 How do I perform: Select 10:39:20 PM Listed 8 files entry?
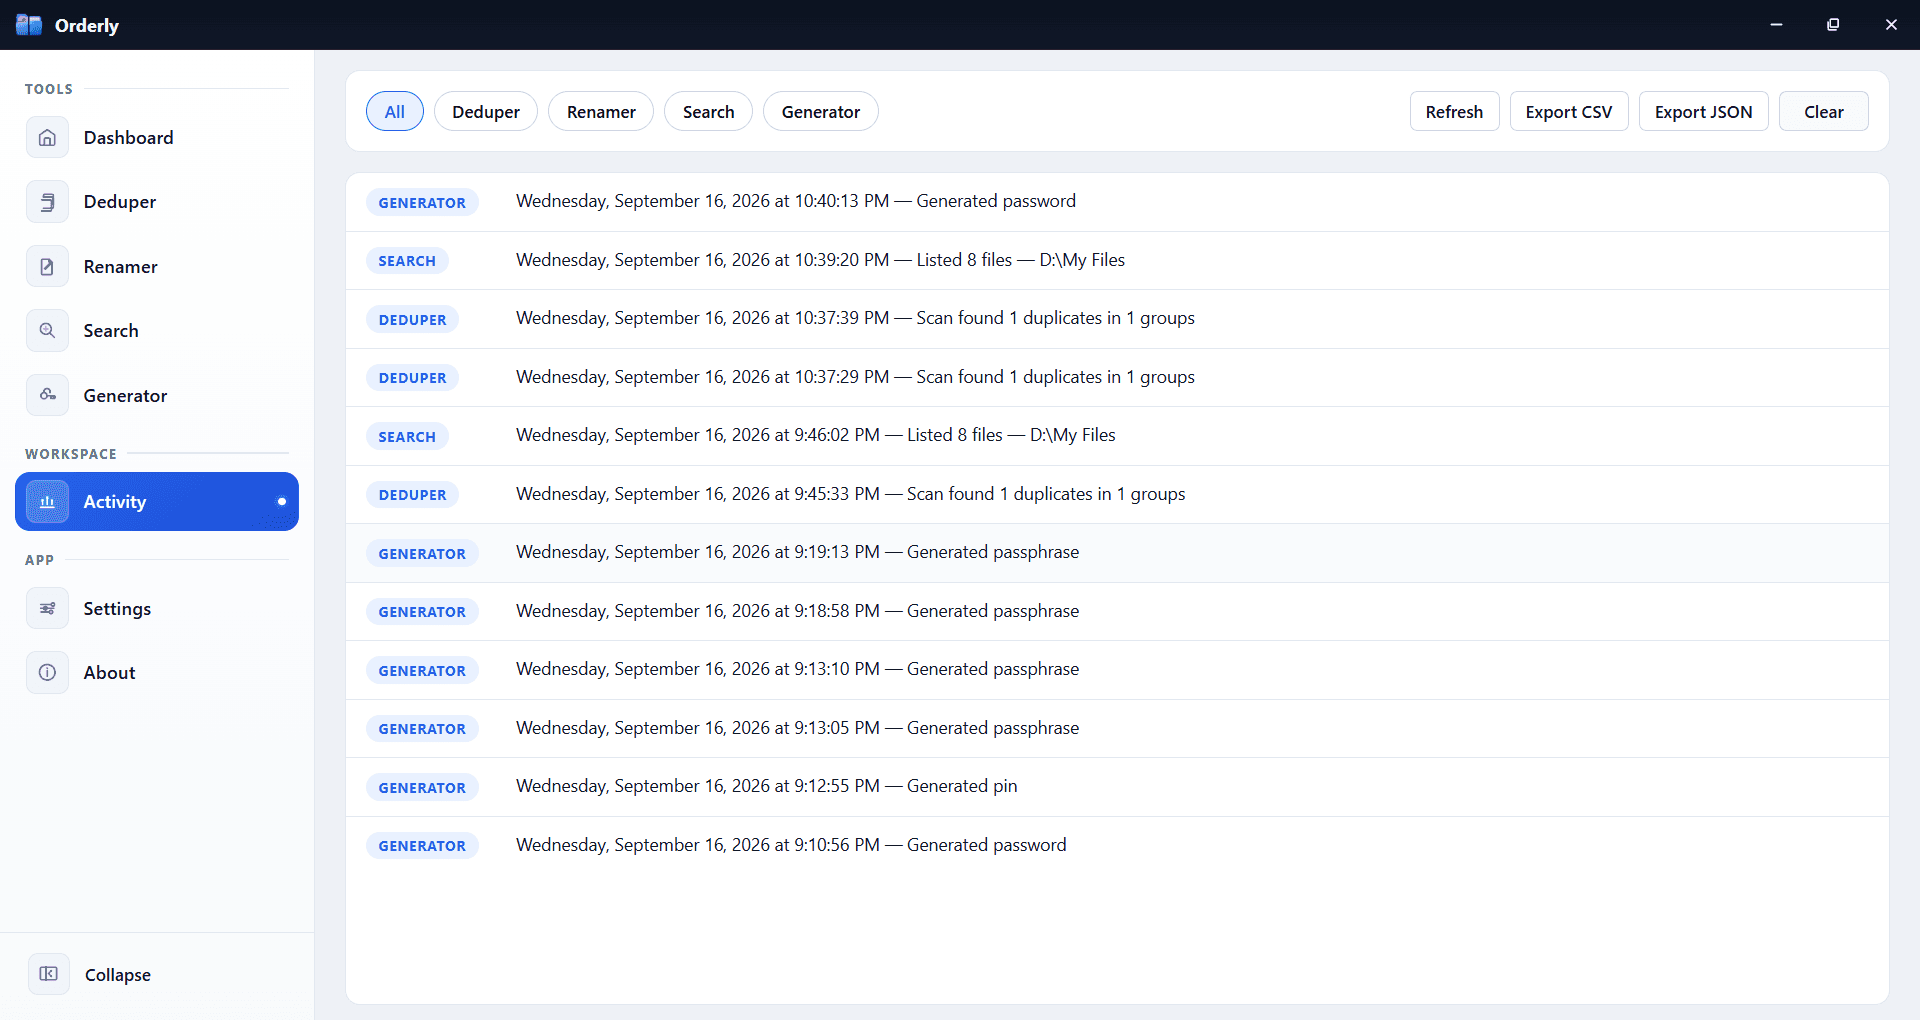click(x=1117, y=261)
